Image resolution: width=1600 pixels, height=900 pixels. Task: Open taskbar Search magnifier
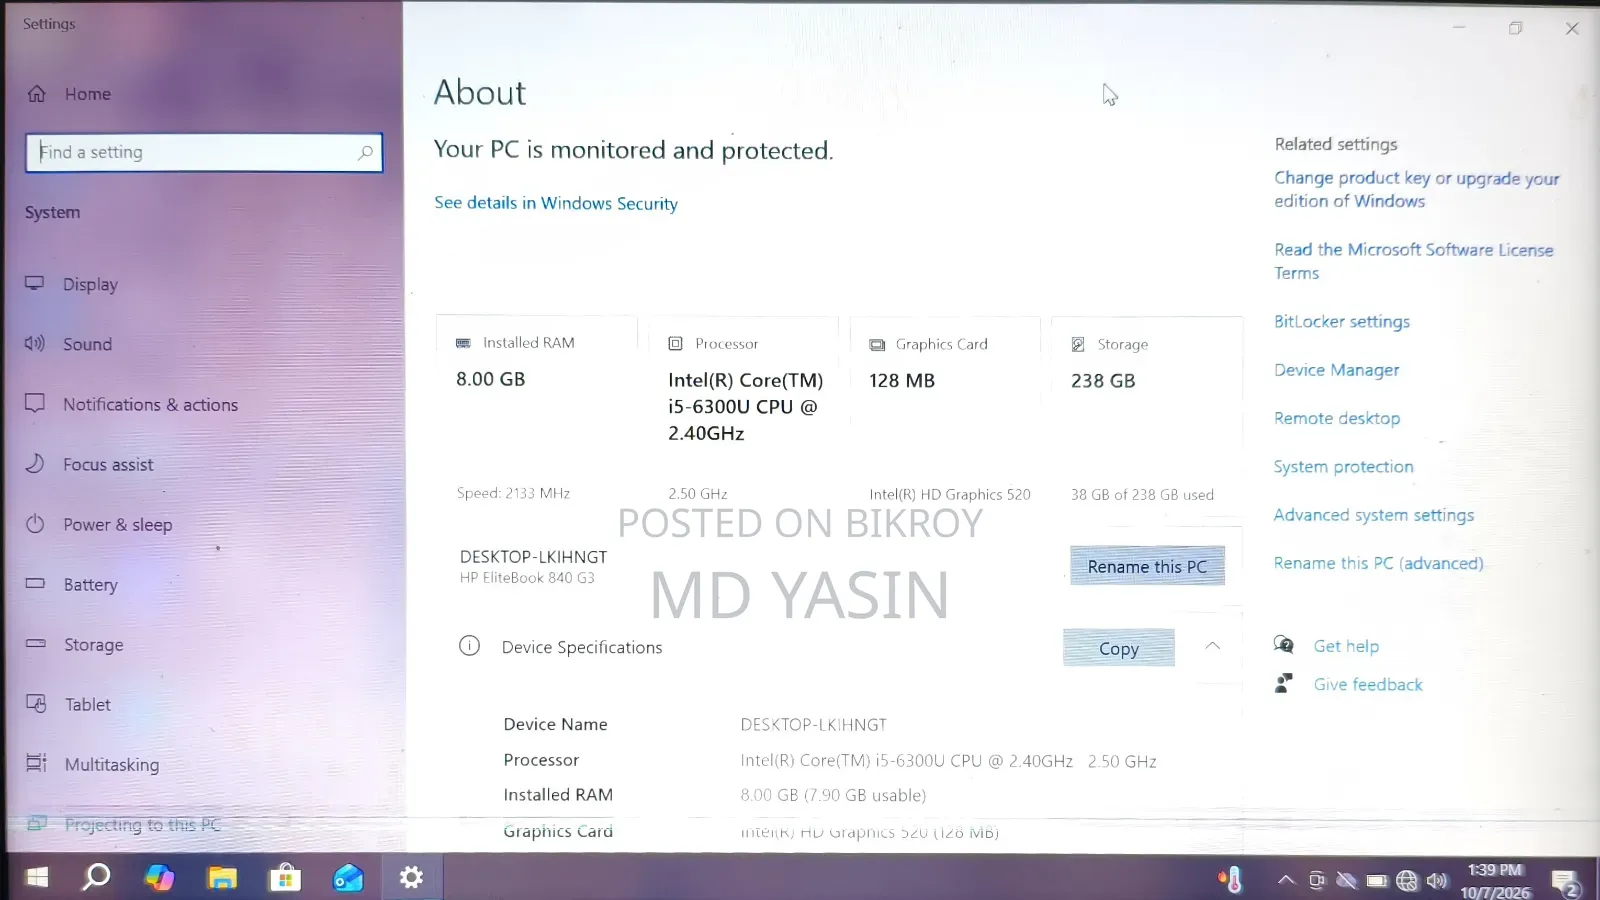96,878
